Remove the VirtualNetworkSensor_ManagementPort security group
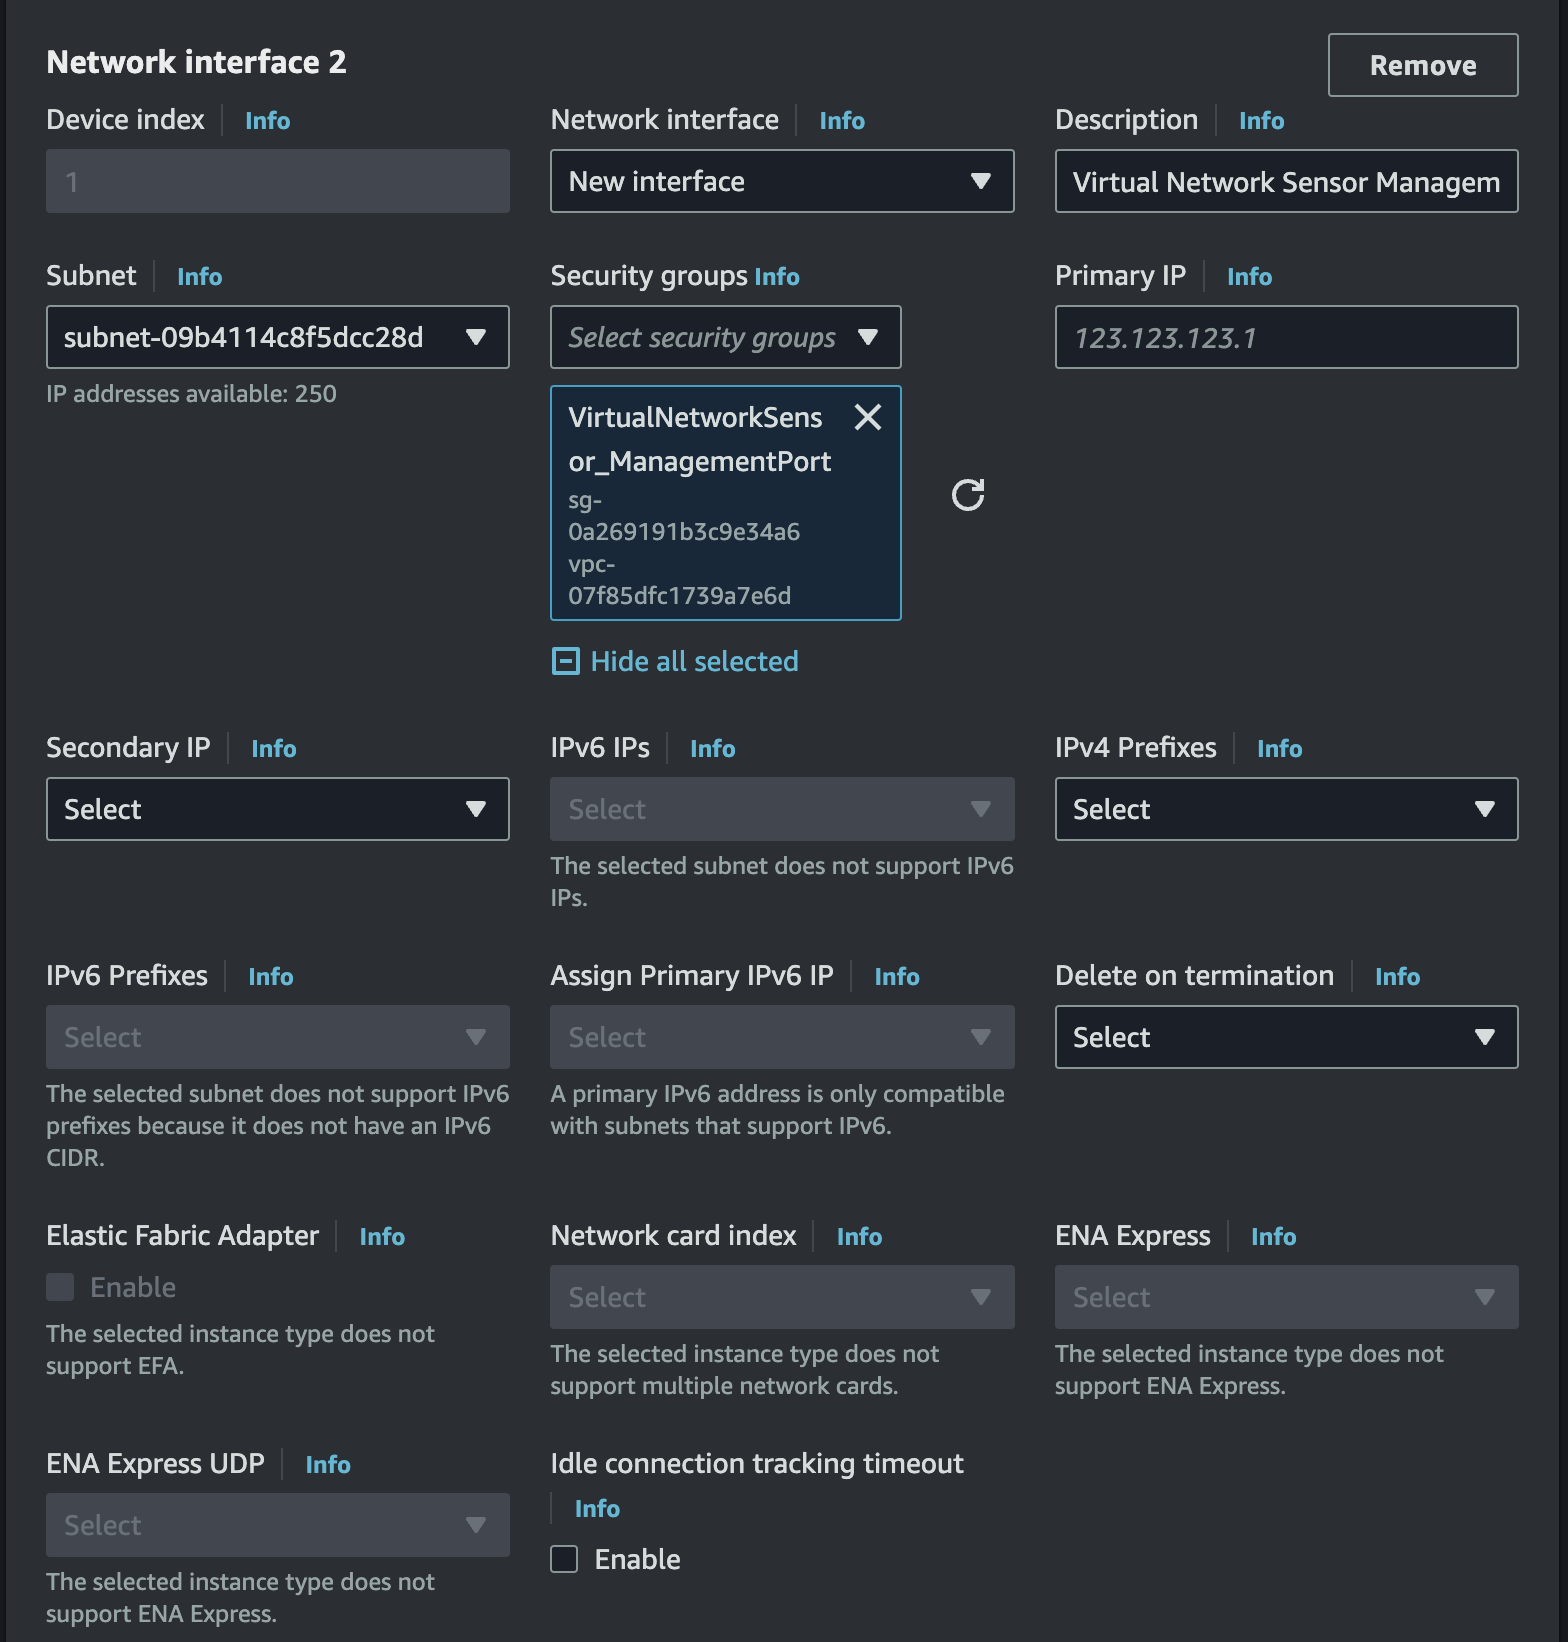 (868, 417)
